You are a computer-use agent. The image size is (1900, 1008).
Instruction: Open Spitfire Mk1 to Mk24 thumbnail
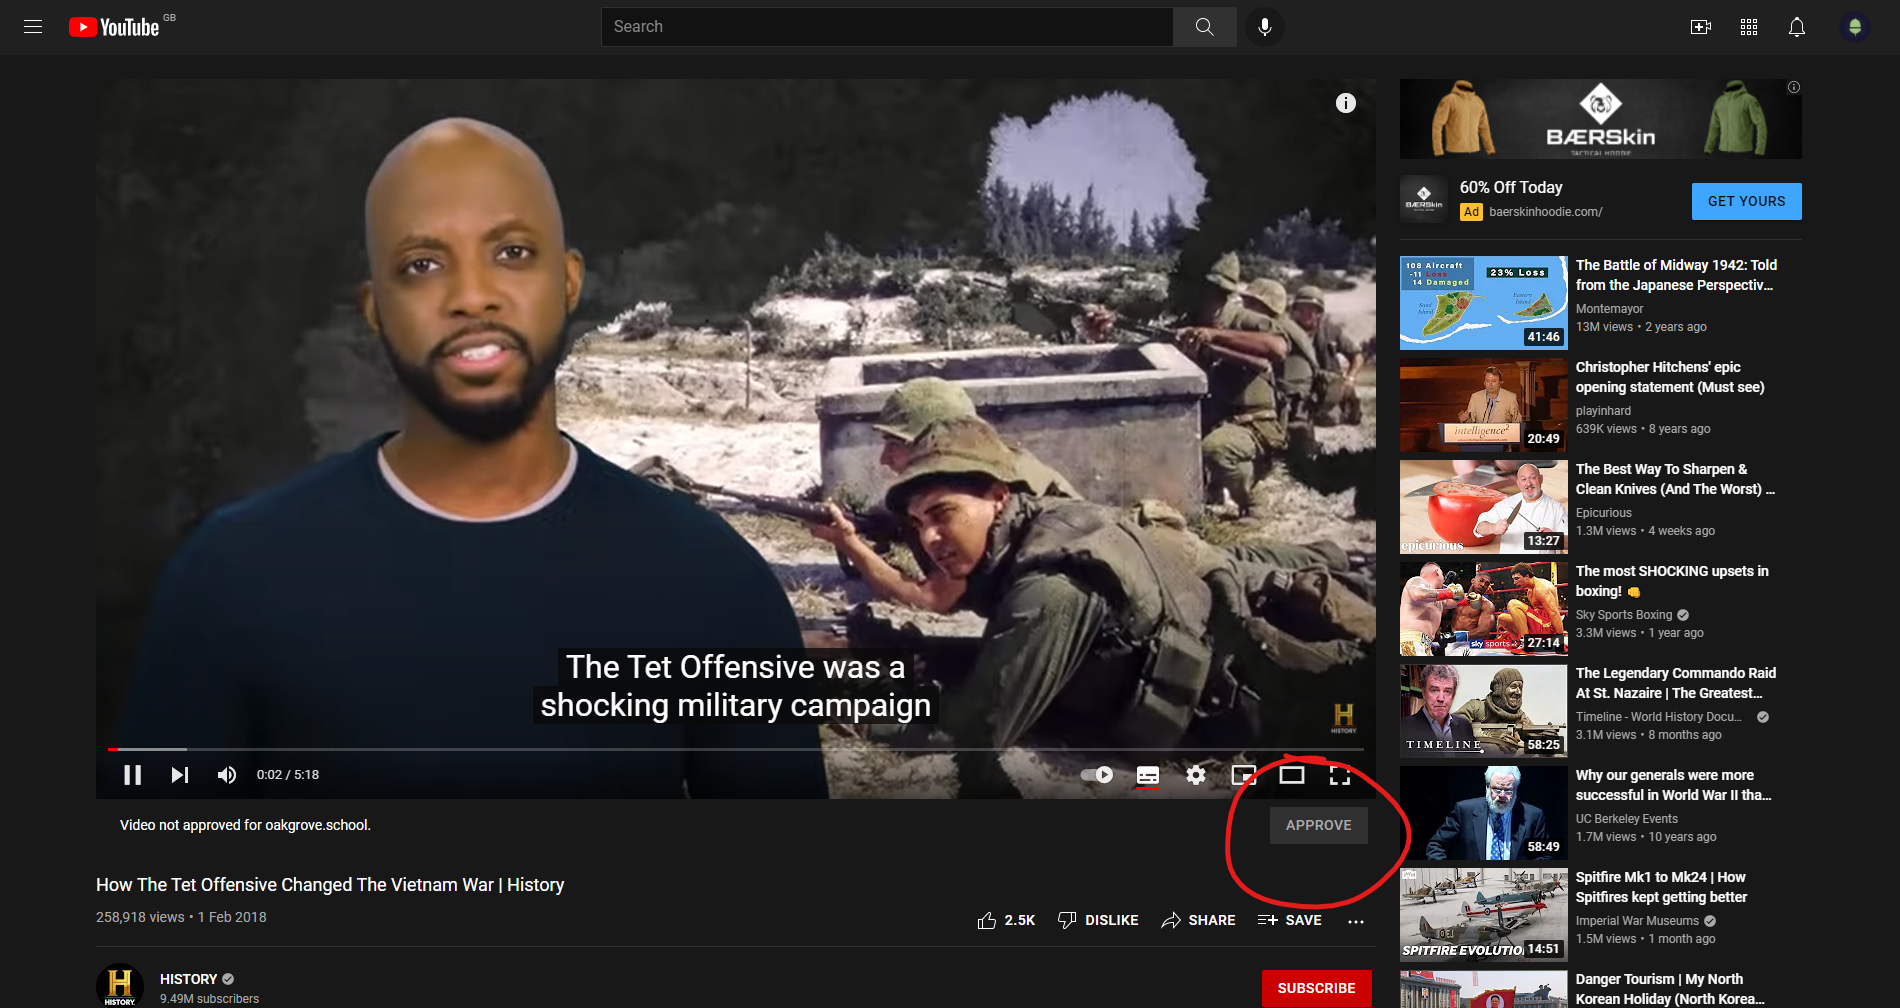(1483, 914)
